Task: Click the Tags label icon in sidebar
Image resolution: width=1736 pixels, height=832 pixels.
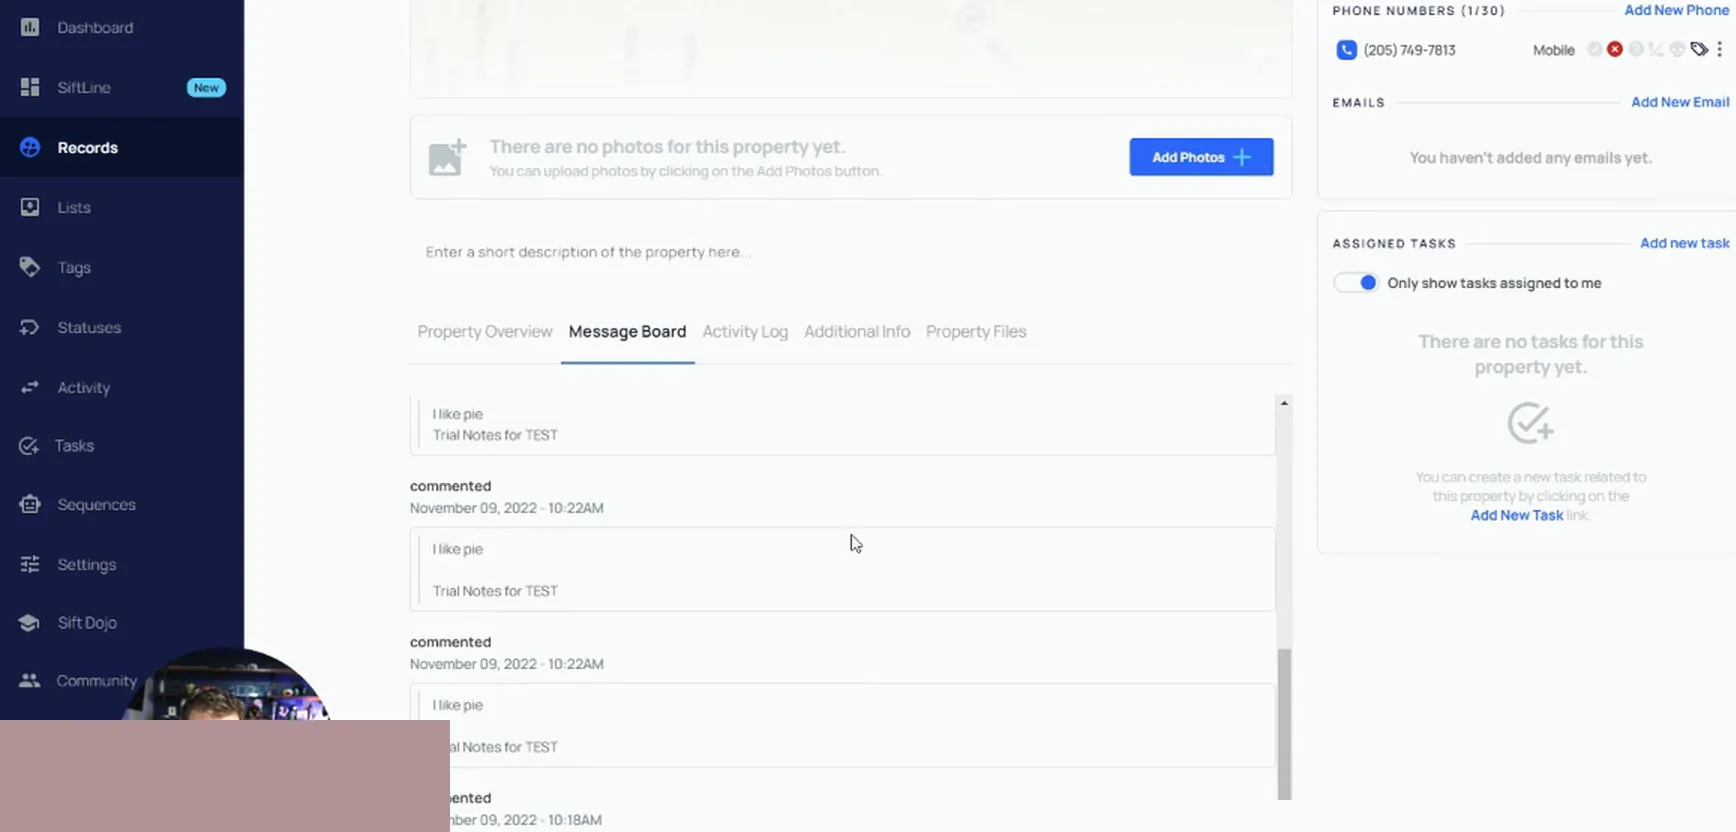Action: [30, 267]
